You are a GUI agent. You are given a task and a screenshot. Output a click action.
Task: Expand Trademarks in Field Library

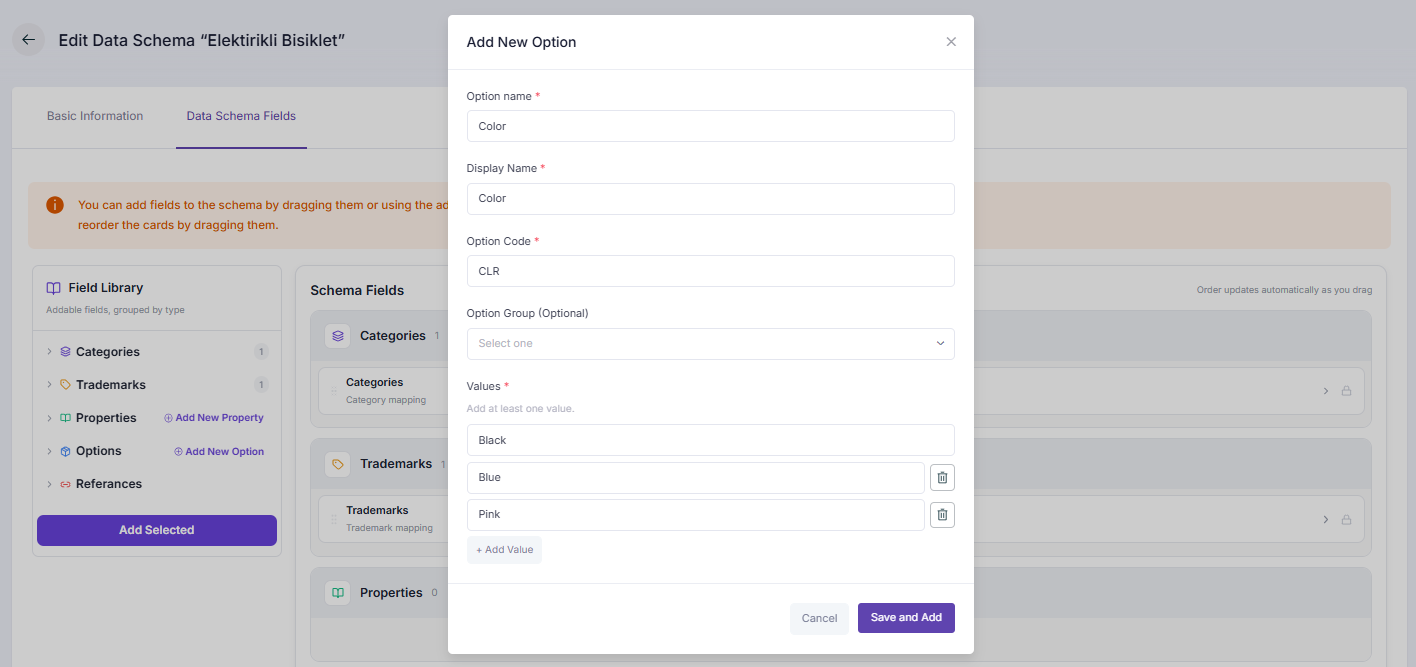49,385
